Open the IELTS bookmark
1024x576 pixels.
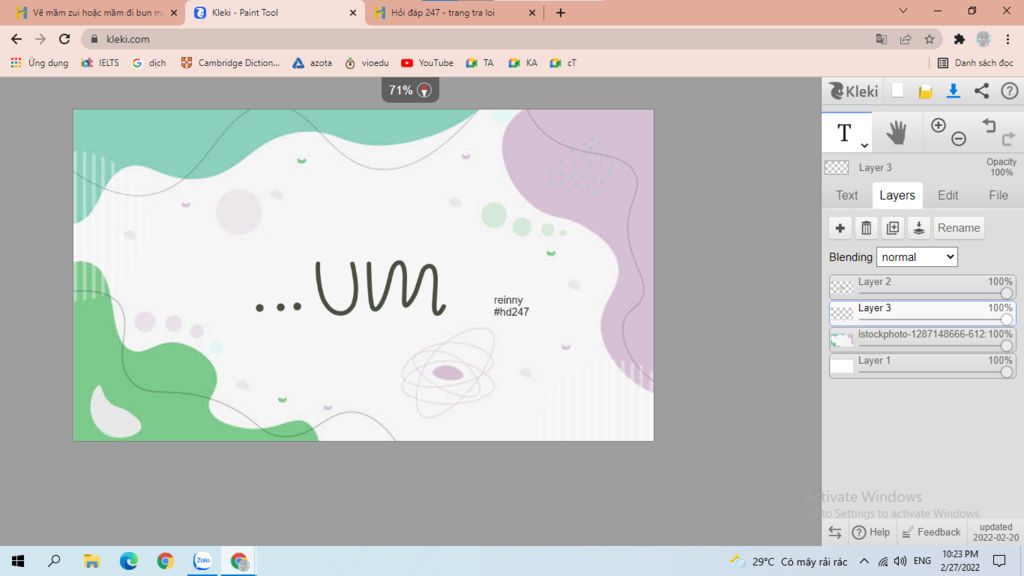tap(100, 63)
